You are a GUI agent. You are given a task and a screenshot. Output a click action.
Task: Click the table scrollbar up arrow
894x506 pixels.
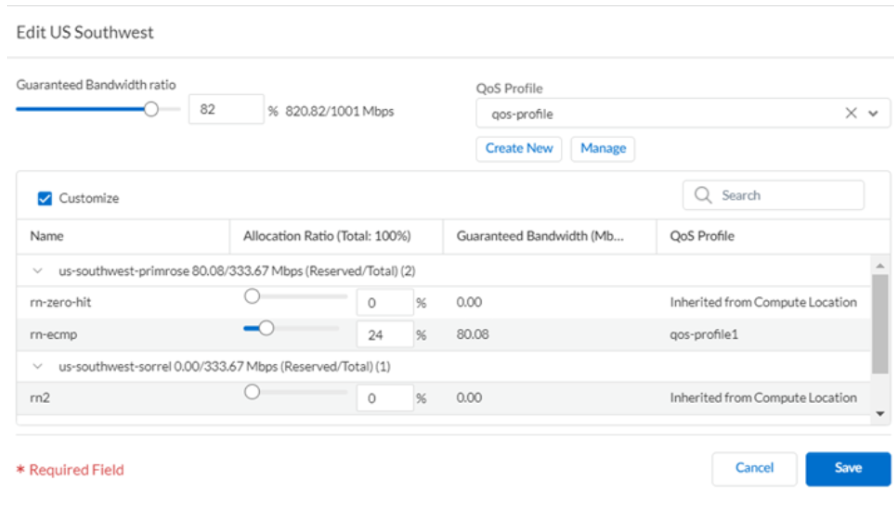[880, 266]
